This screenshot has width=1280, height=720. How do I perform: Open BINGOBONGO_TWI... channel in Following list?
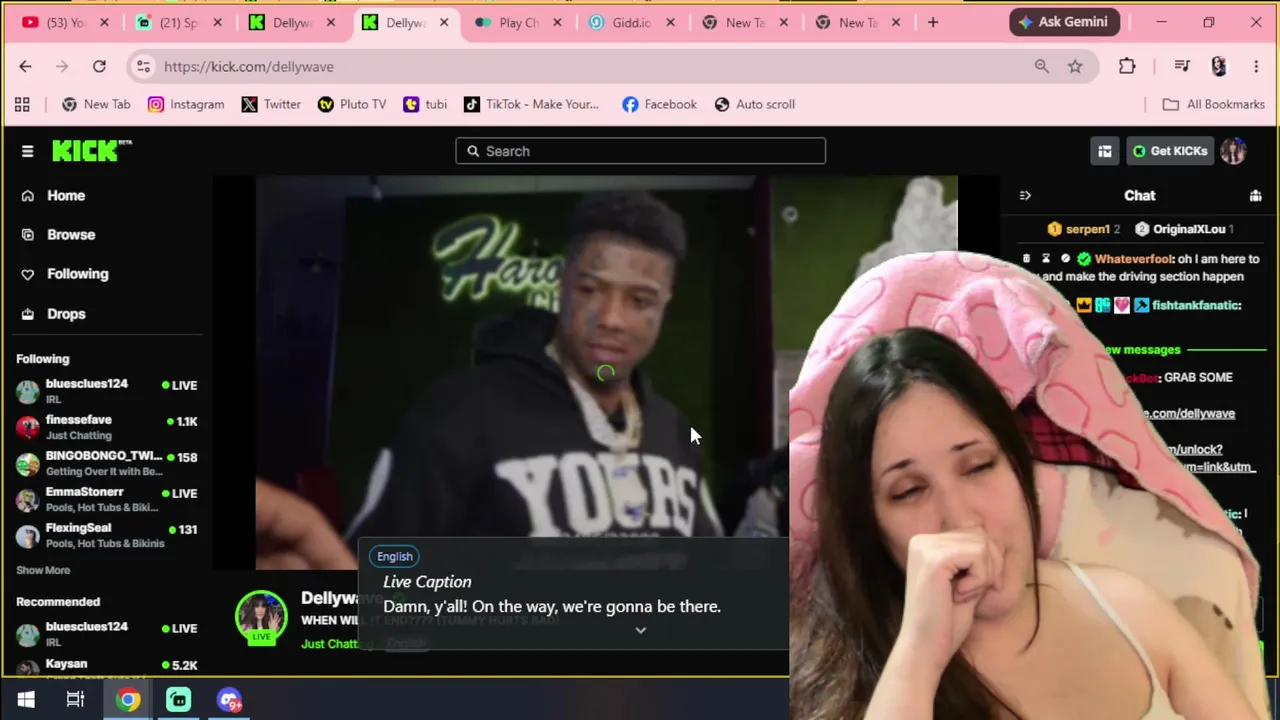[106, 463]
